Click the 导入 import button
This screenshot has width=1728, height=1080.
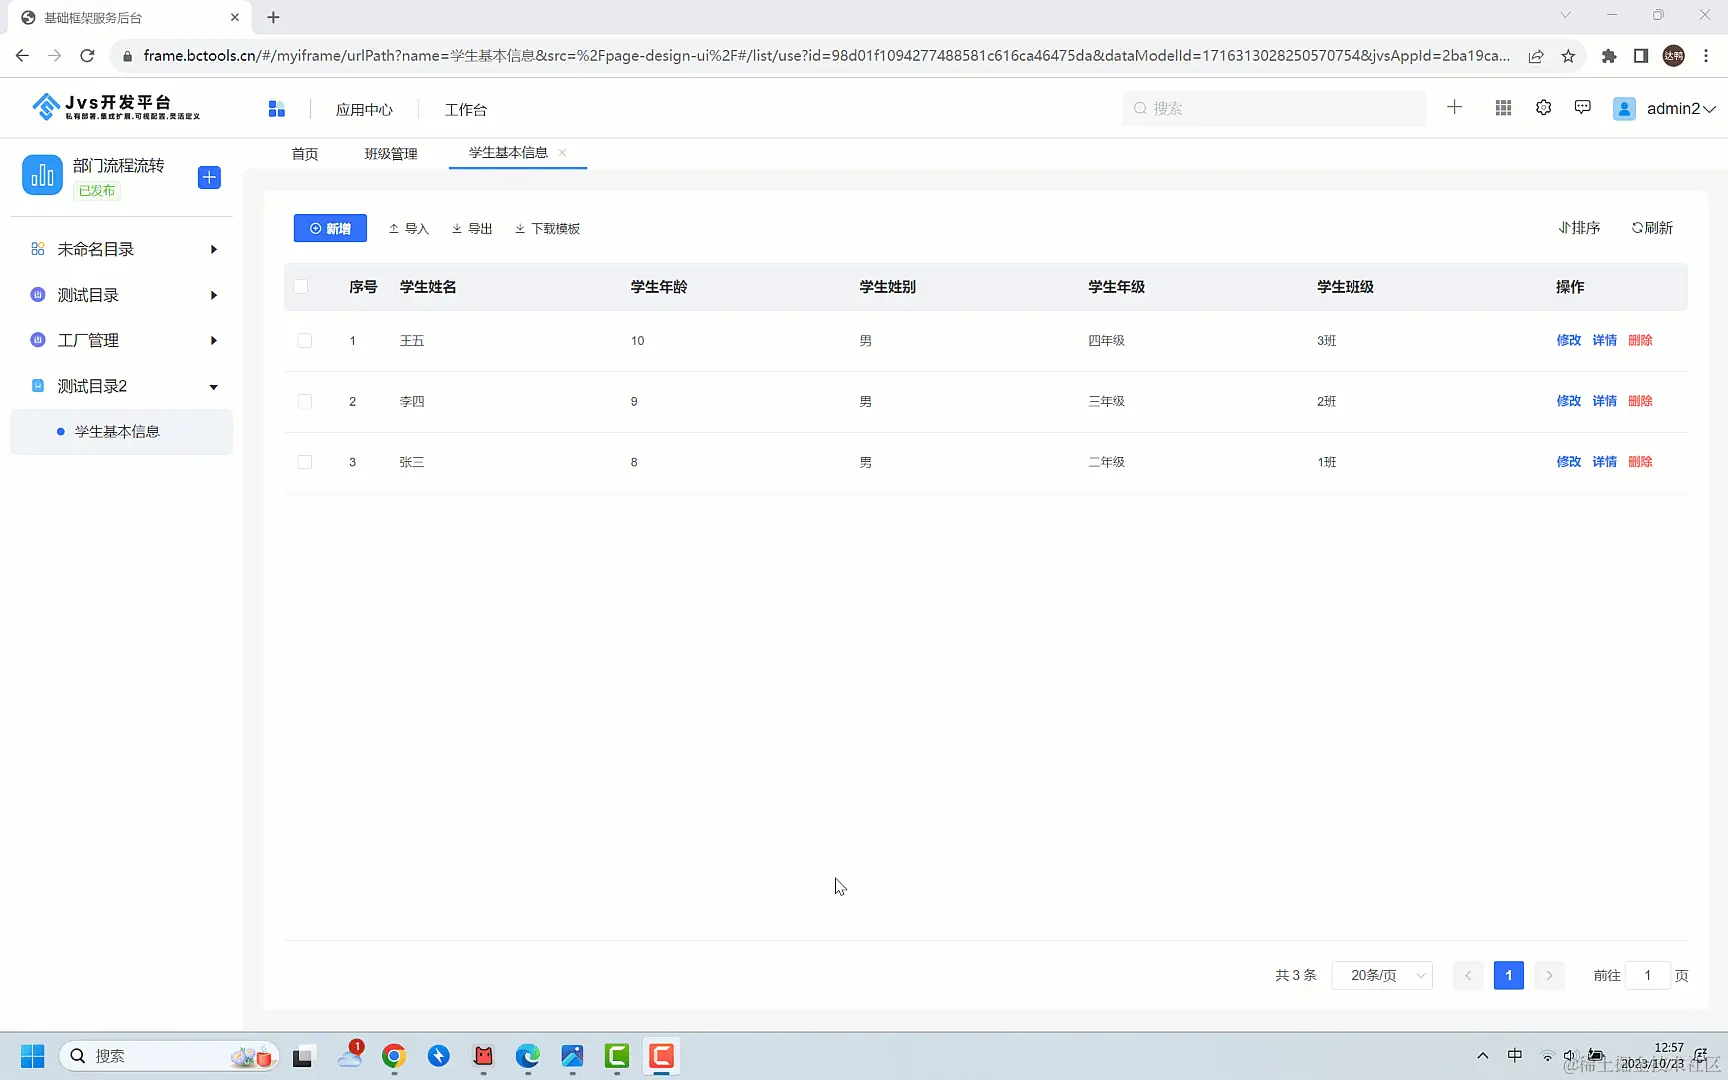click(408, 228)
